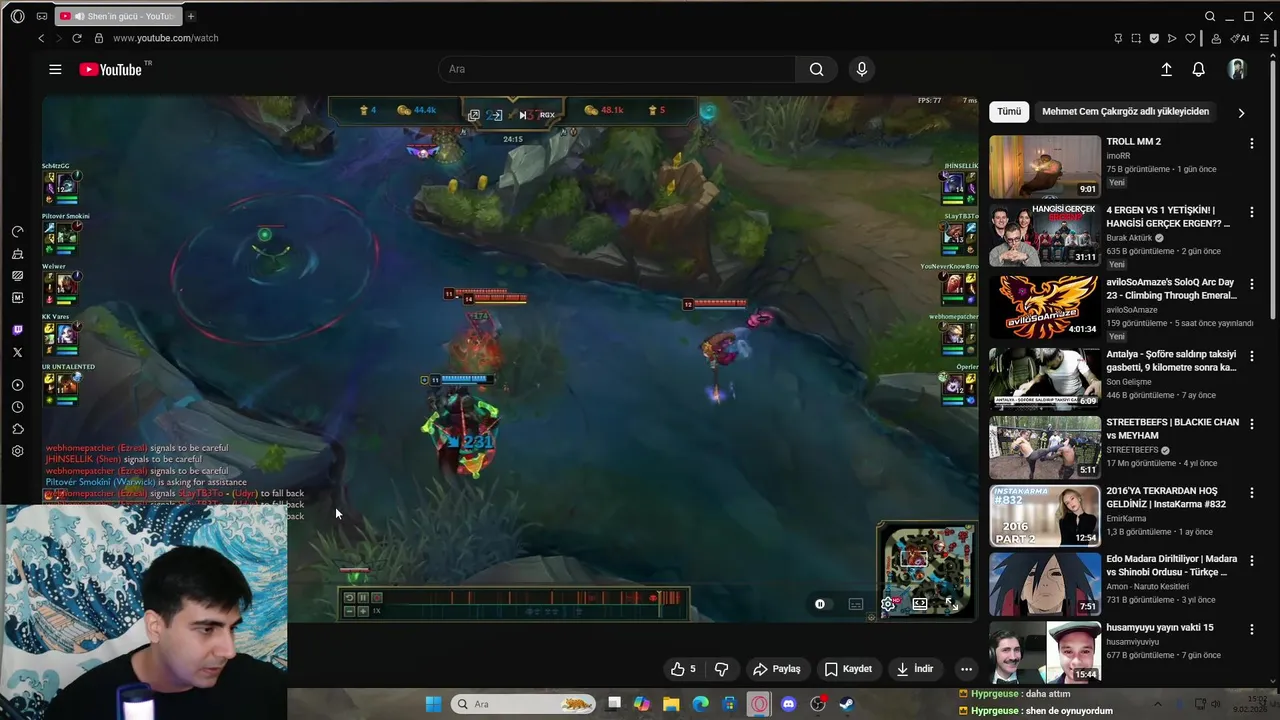Open the X icon in the Opera sidebar
1280x720 pixels.
point(17,352)
